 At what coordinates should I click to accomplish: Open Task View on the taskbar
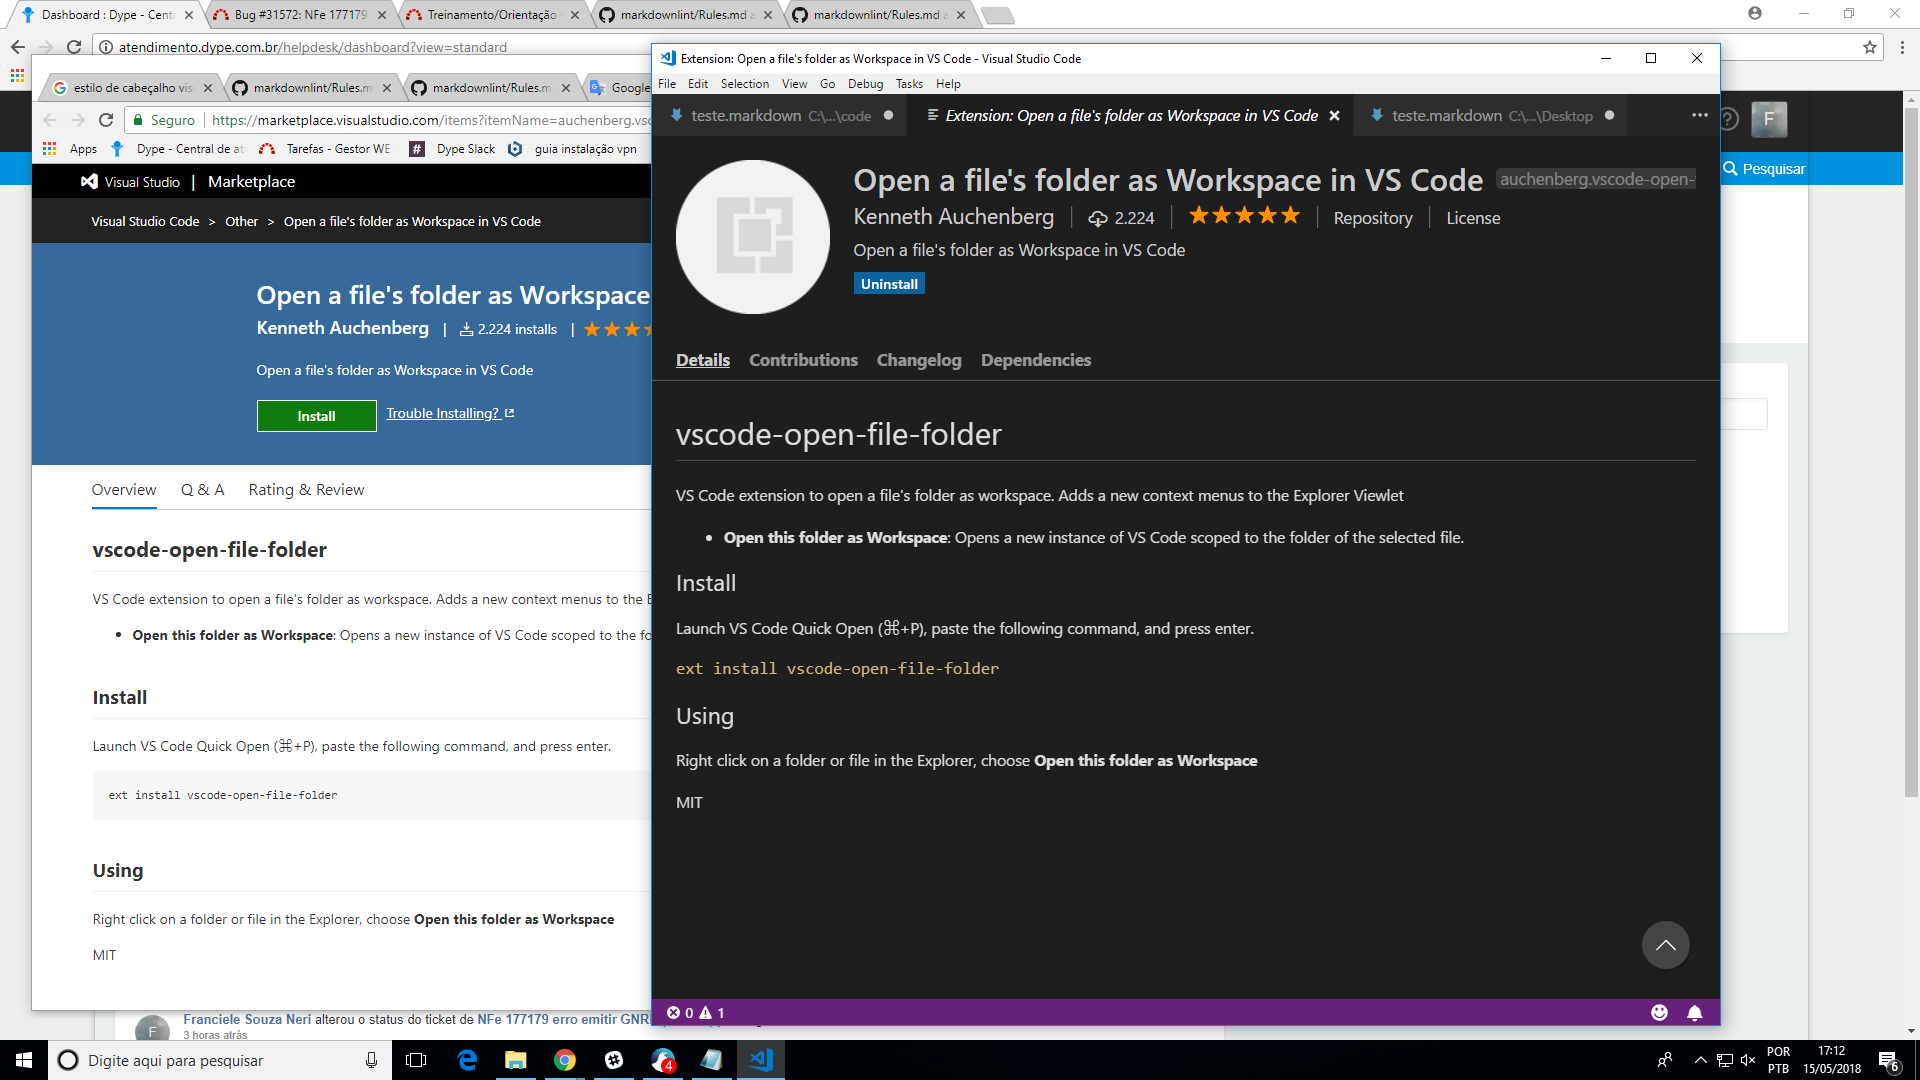click(x=416, y=1060)
